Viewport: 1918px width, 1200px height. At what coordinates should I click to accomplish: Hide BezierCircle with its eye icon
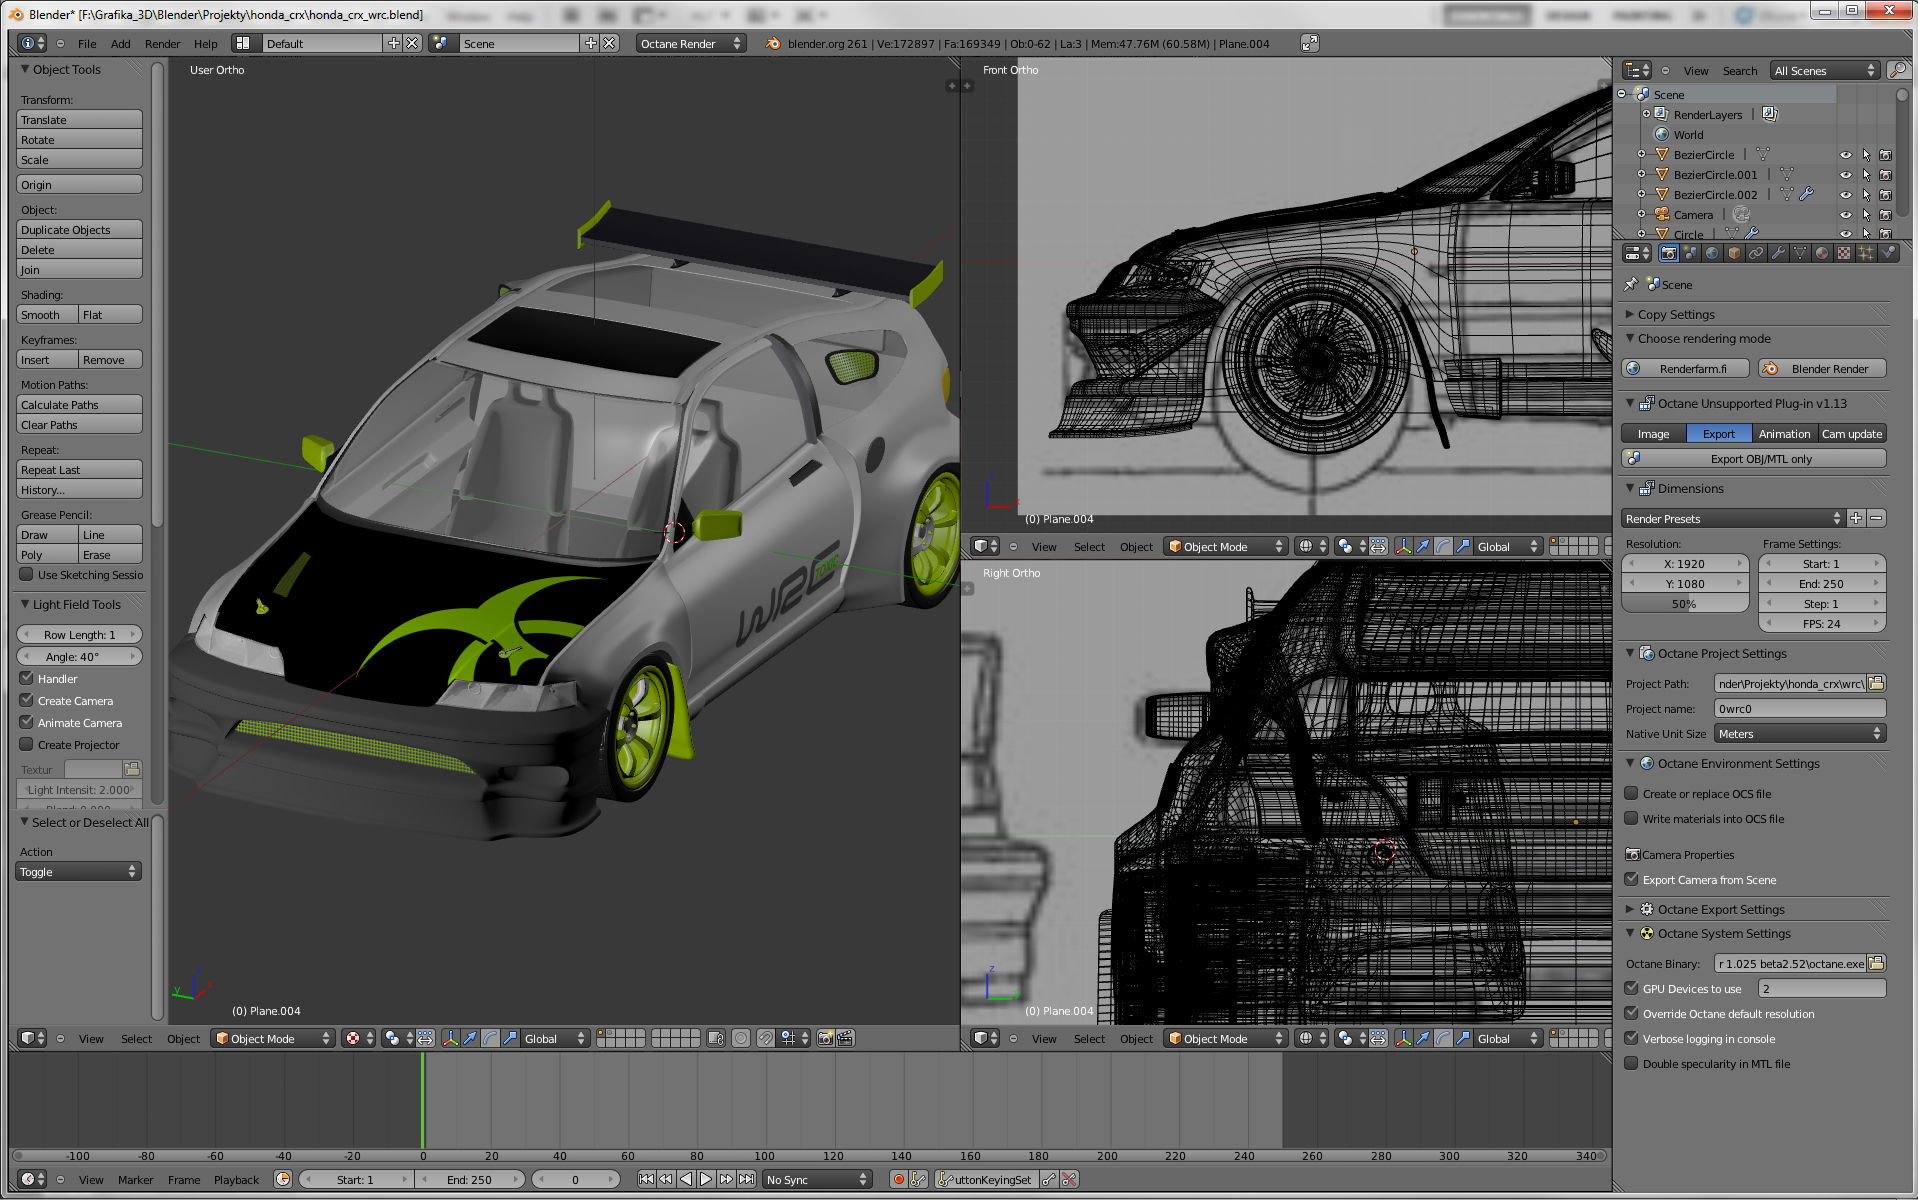click(x=1846, y=155)
